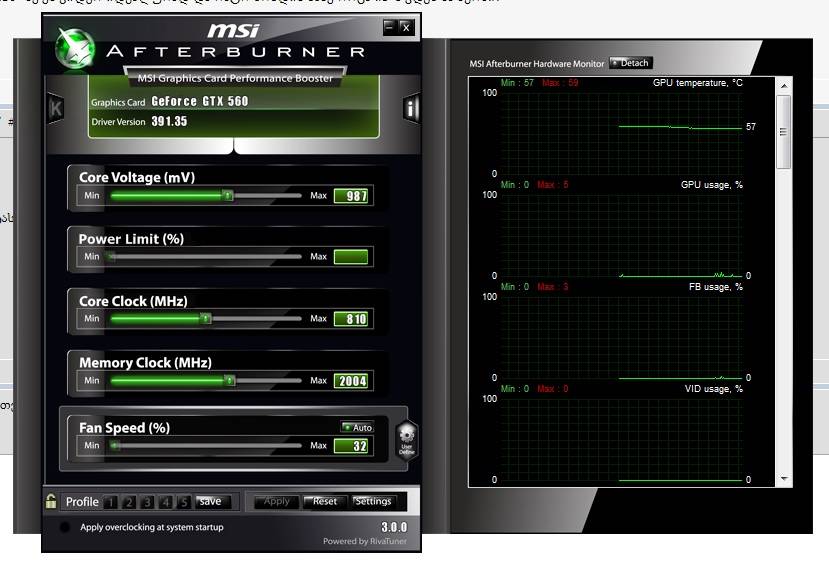Click the driver version 391.35 text

(169, 121)
